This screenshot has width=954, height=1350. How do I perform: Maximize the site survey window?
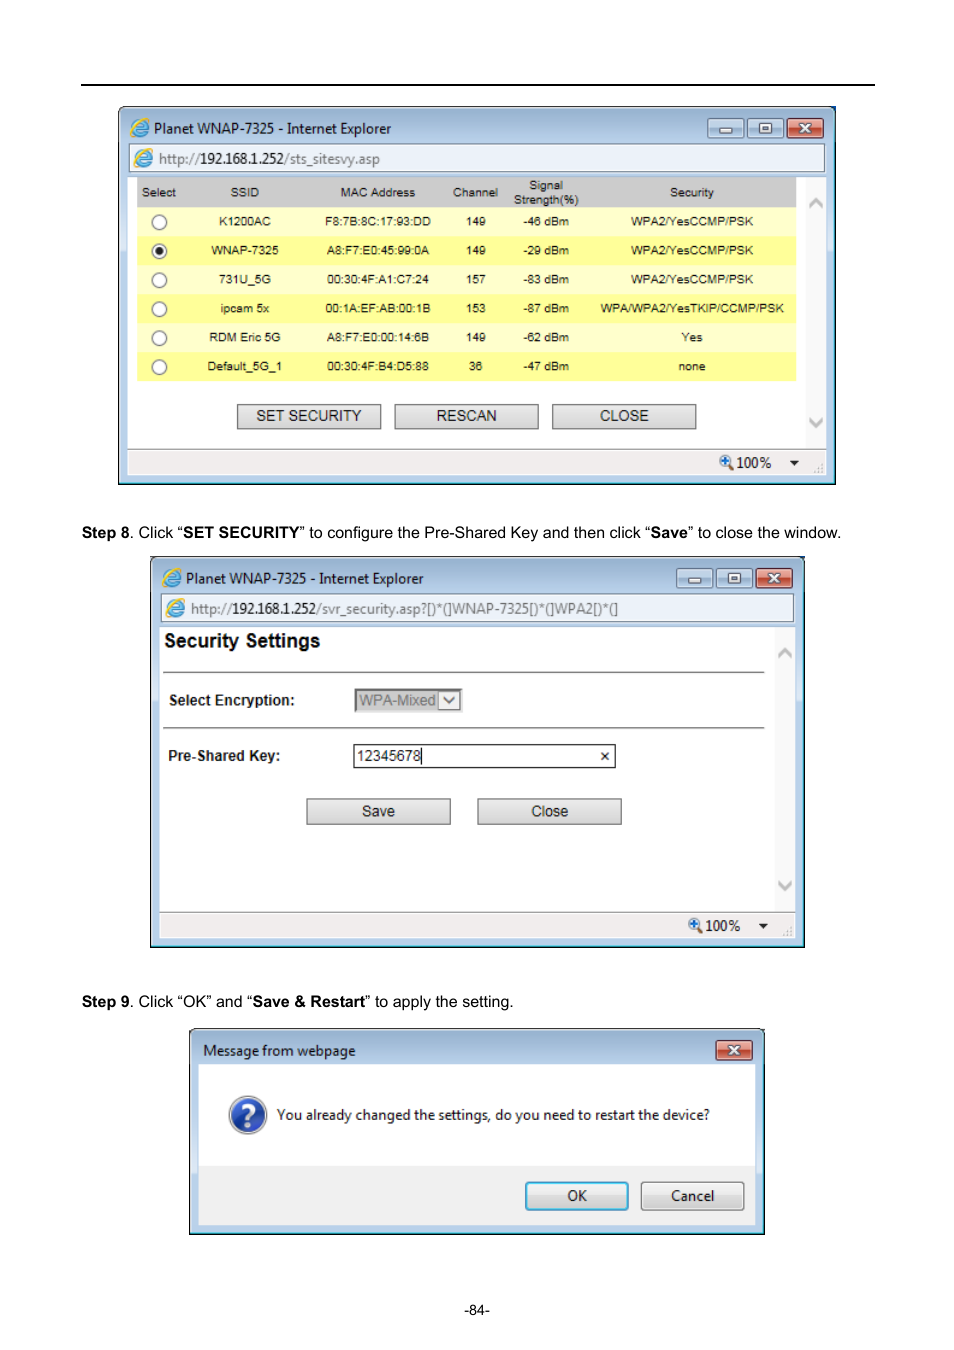pos(765,128)
